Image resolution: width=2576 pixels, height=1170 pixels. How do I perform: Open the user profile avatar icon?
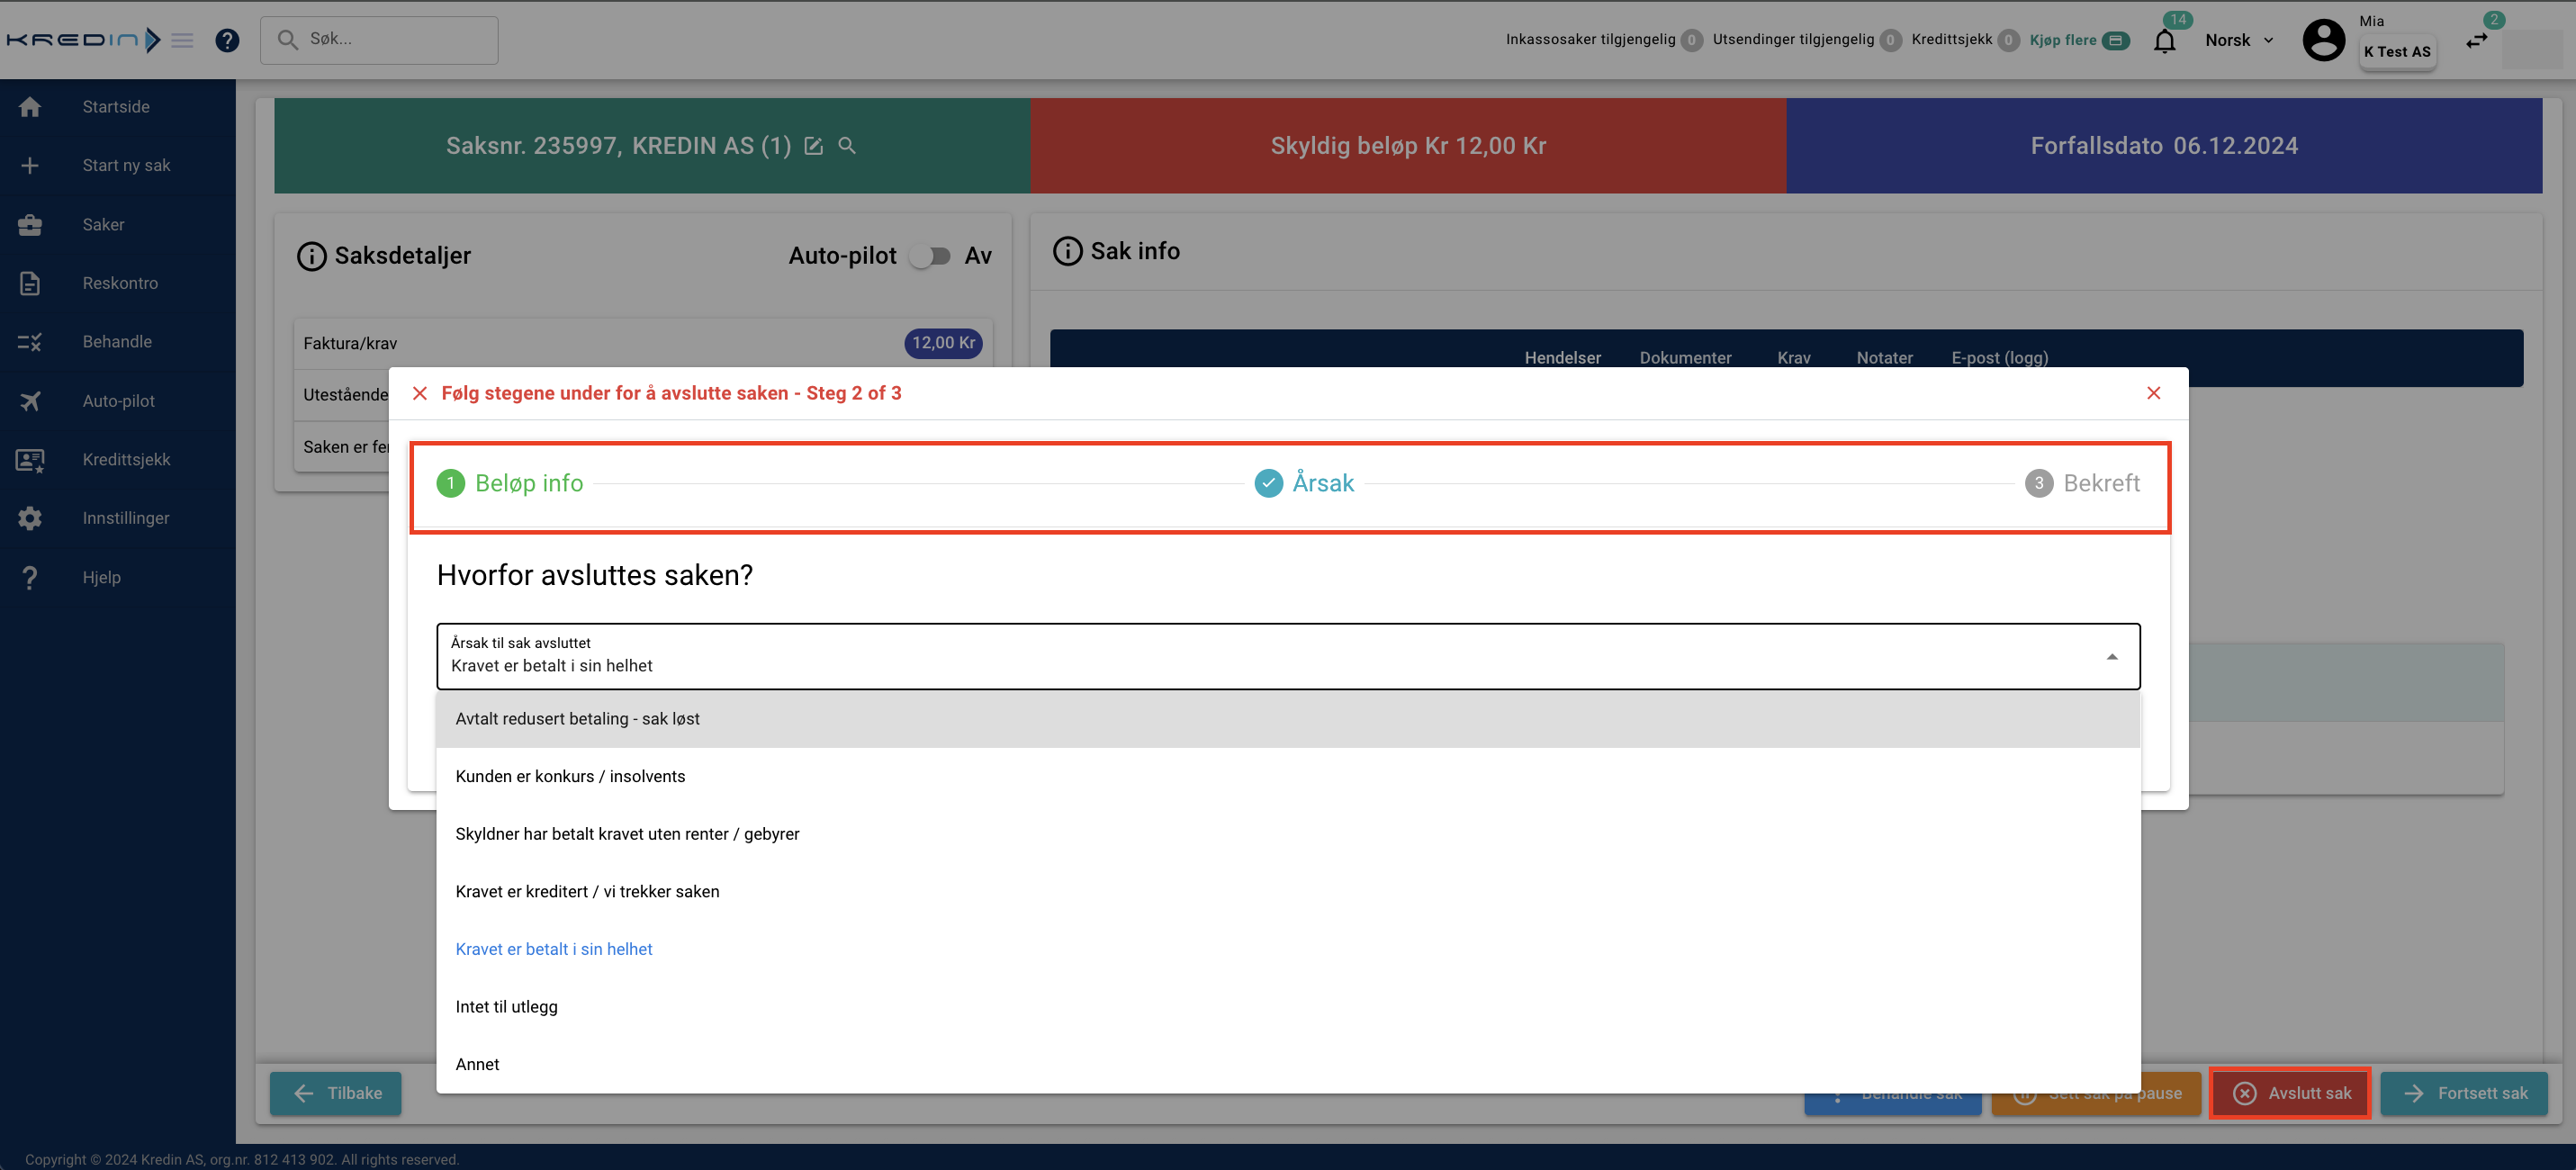[x=2323, y=40]
